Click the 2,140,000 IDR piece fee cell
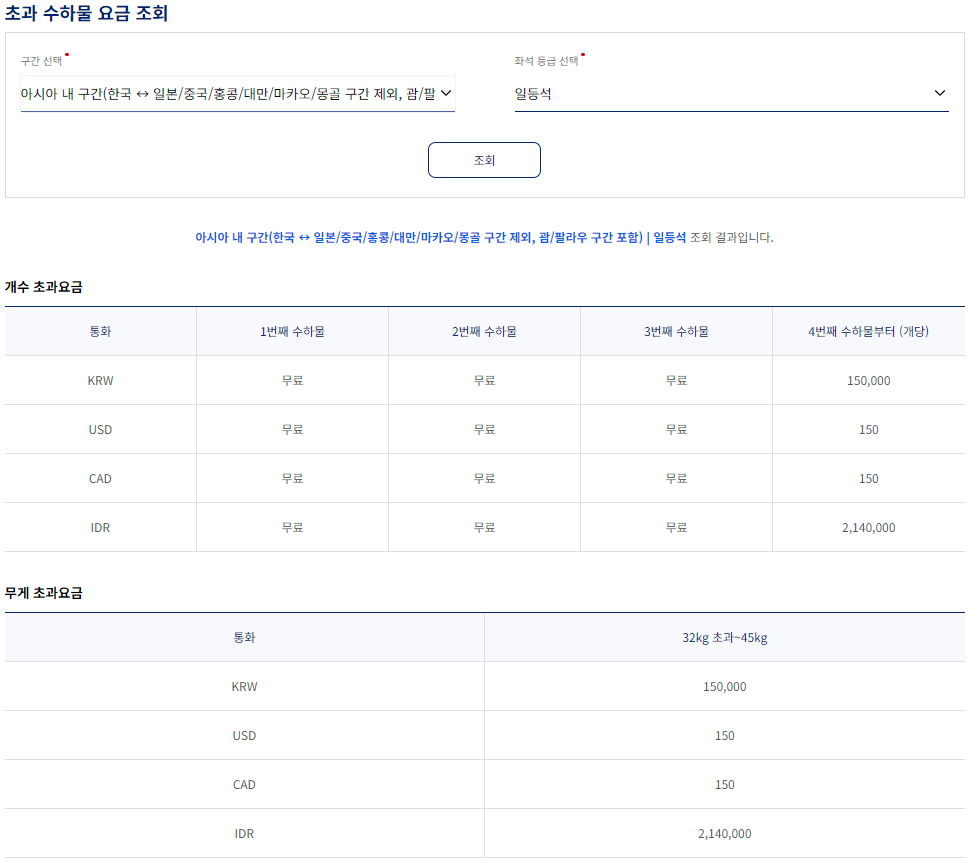This screenshot has width=970, height=861. (x=867, y=527)
